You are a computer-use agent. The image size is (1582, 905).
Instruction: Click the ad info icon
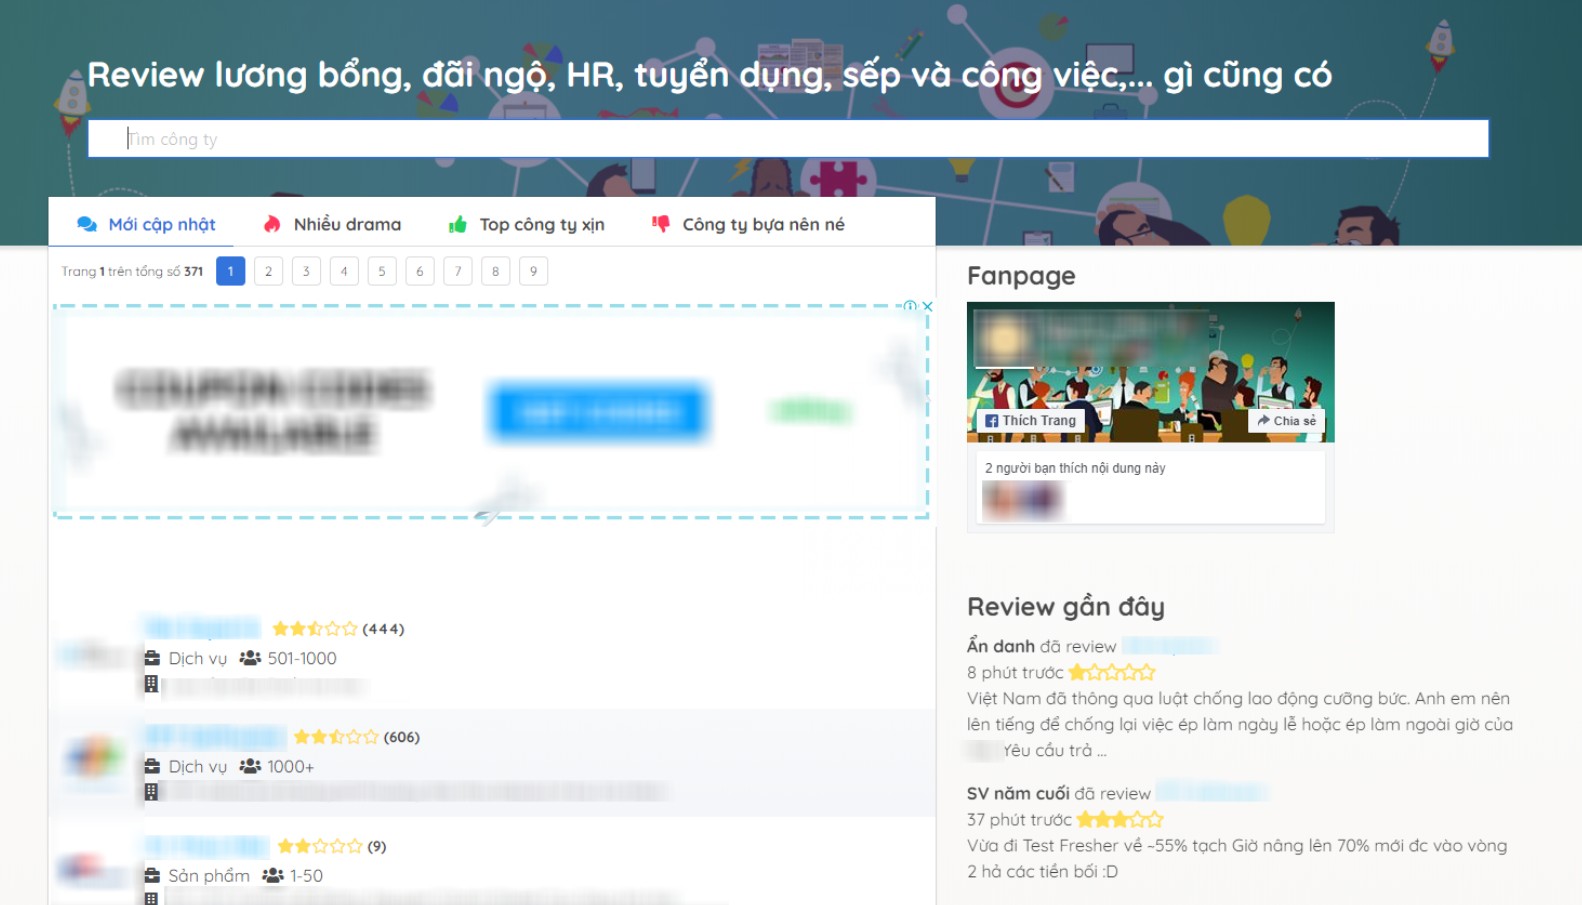pyautogui.click(x=910, y=306)
